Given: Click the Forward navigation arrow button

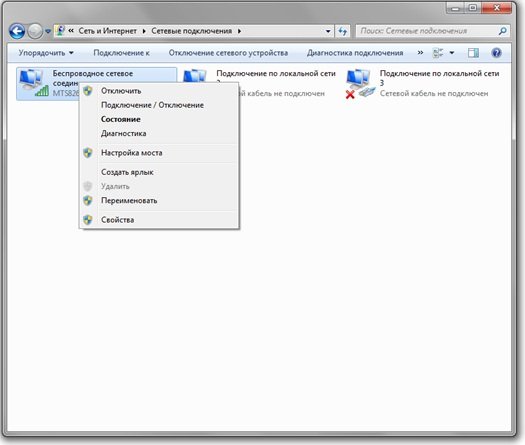Looking at the screenshot, I should 35,31.
